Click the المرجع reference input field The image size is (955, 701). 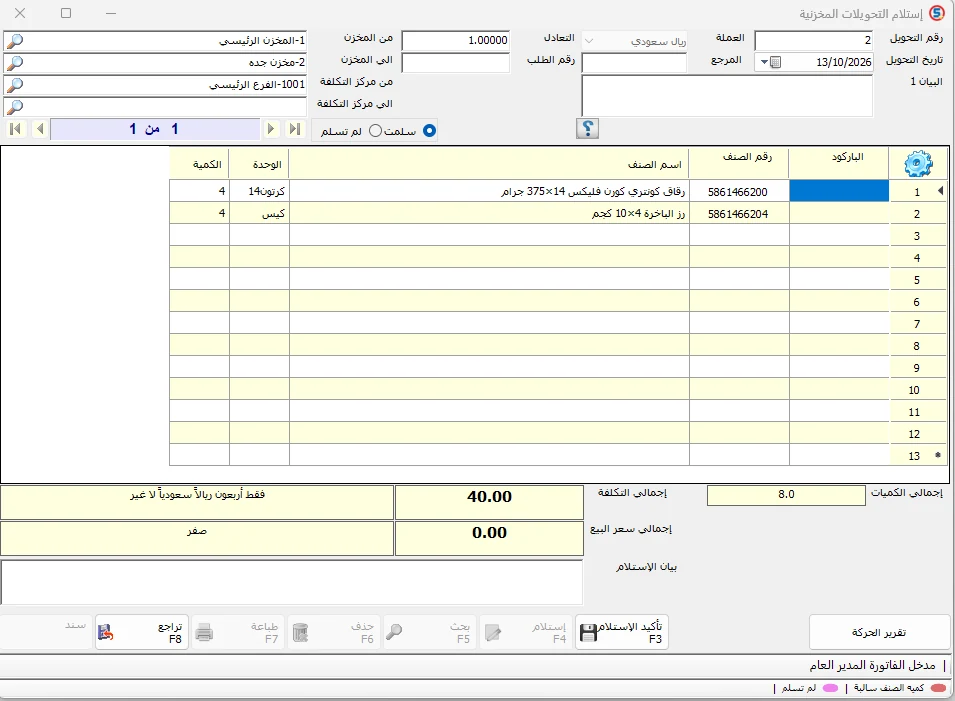tap(634, 62)
